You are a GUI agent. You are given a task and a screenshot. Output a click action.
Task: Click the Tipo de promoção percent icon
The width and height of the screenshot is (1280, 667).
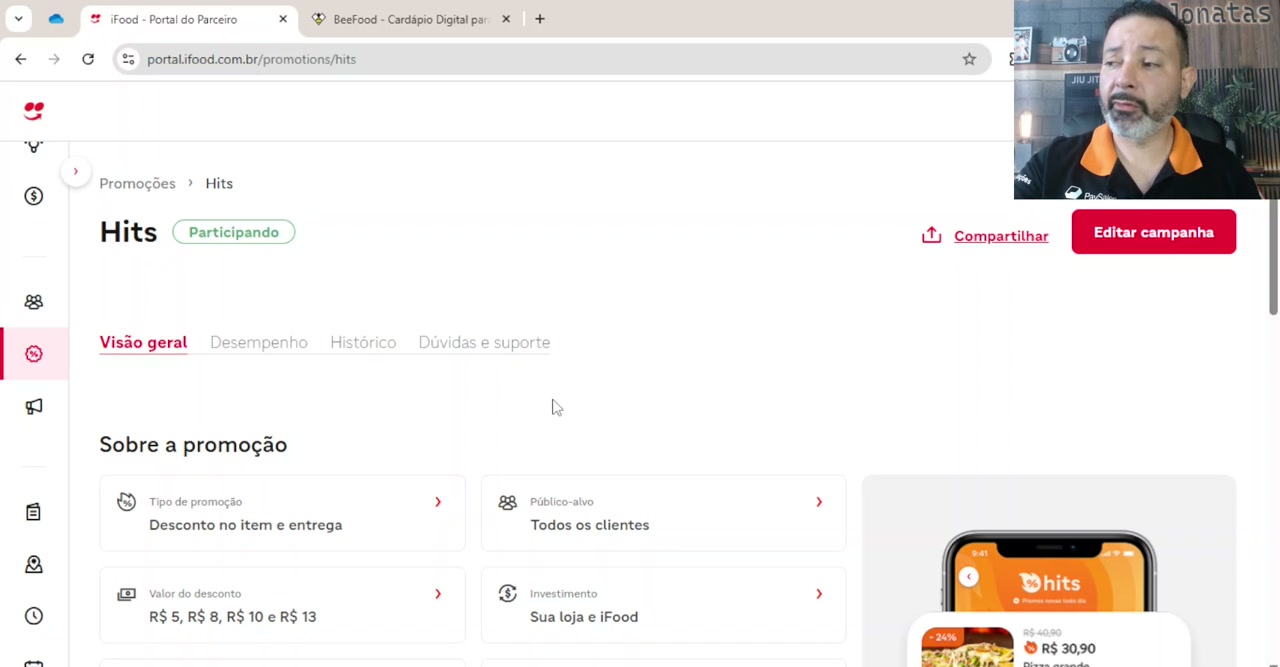(126, 502)
